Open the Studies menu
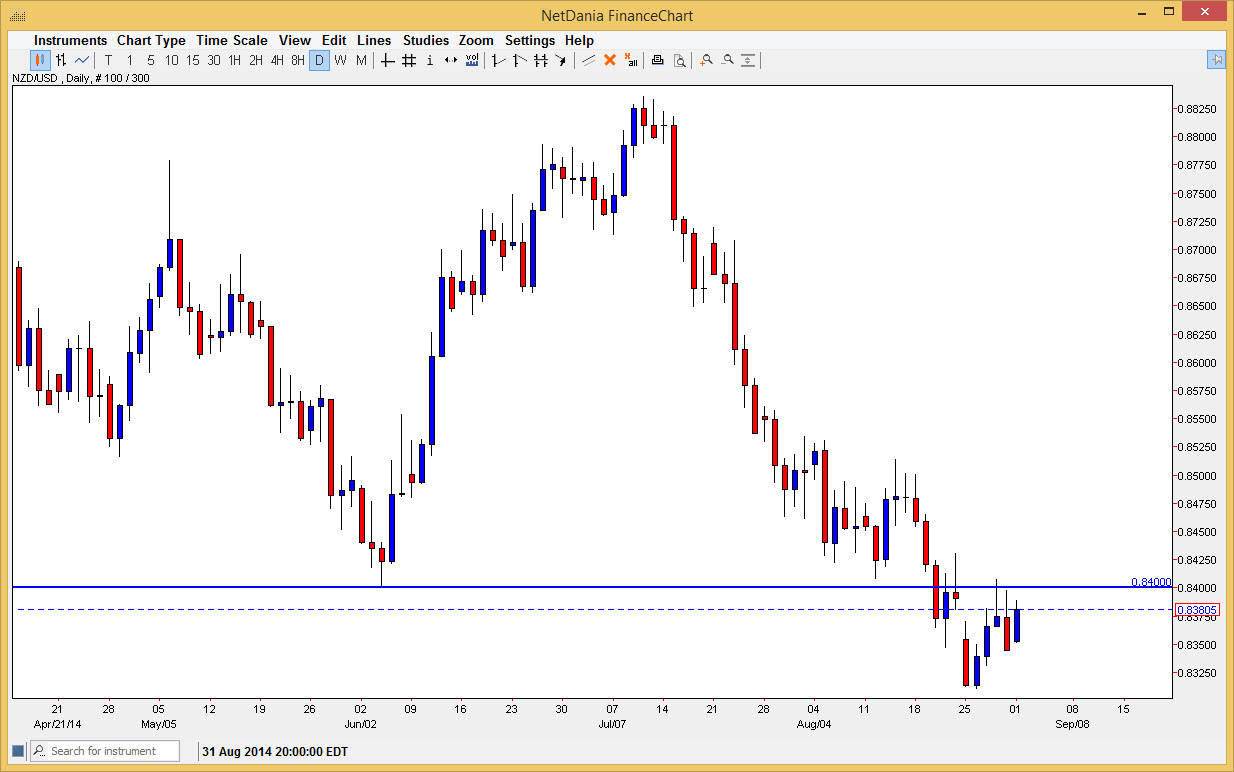 [425, 40]
